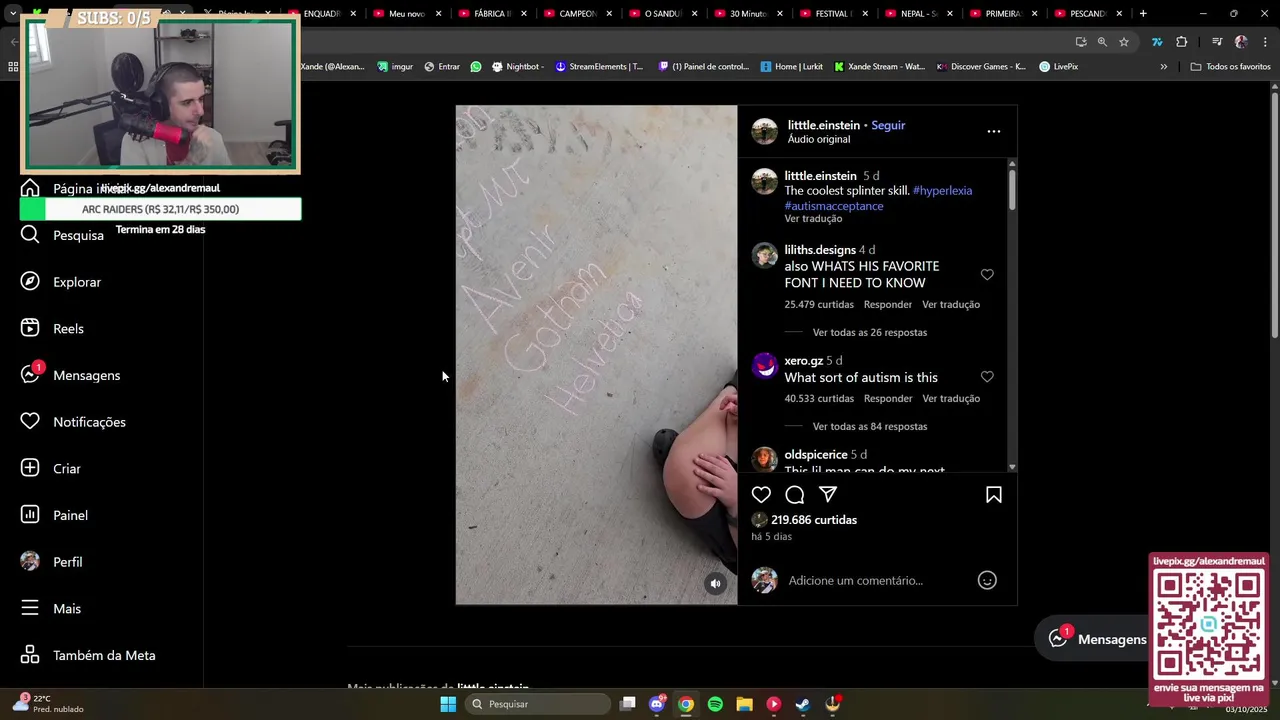Open imgur bookmark
This screenshot has height=720, width=1280.
click(395, 67)
